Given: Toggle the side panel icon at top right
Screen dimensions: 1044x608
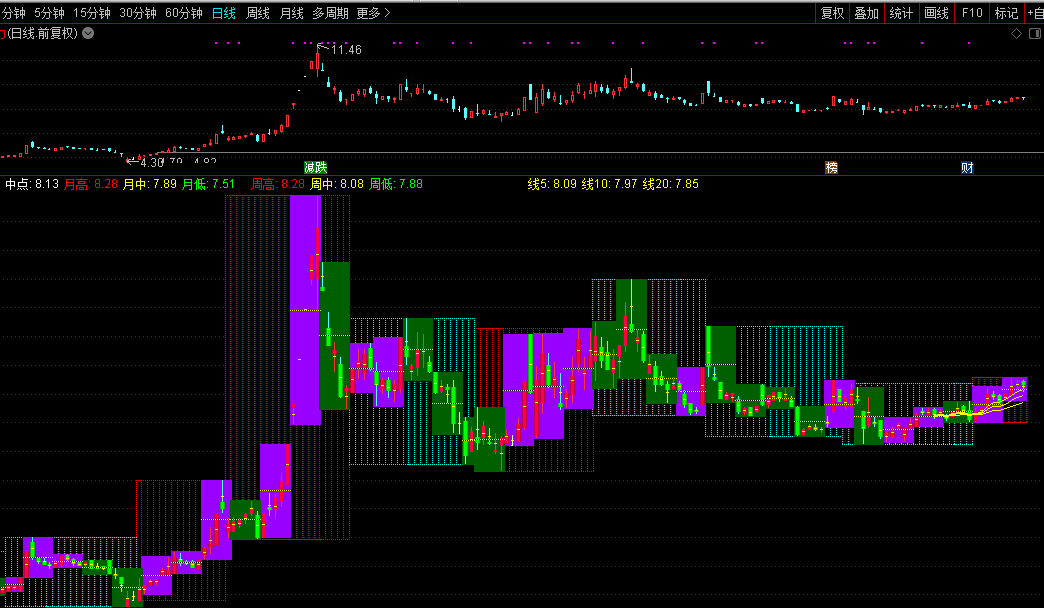Looking at the screenshot, I should point(1033,33).
